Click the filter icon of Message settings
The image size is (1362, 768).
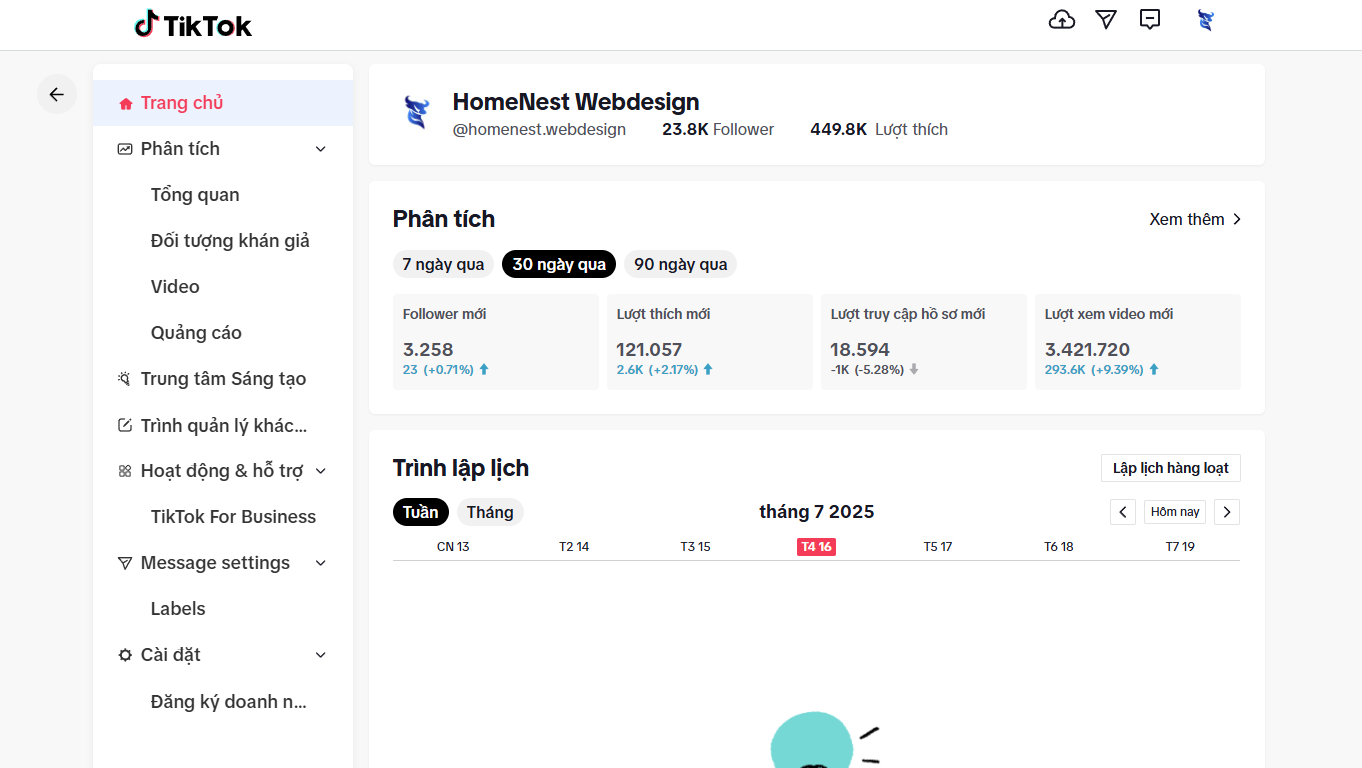tap(125, 563)
